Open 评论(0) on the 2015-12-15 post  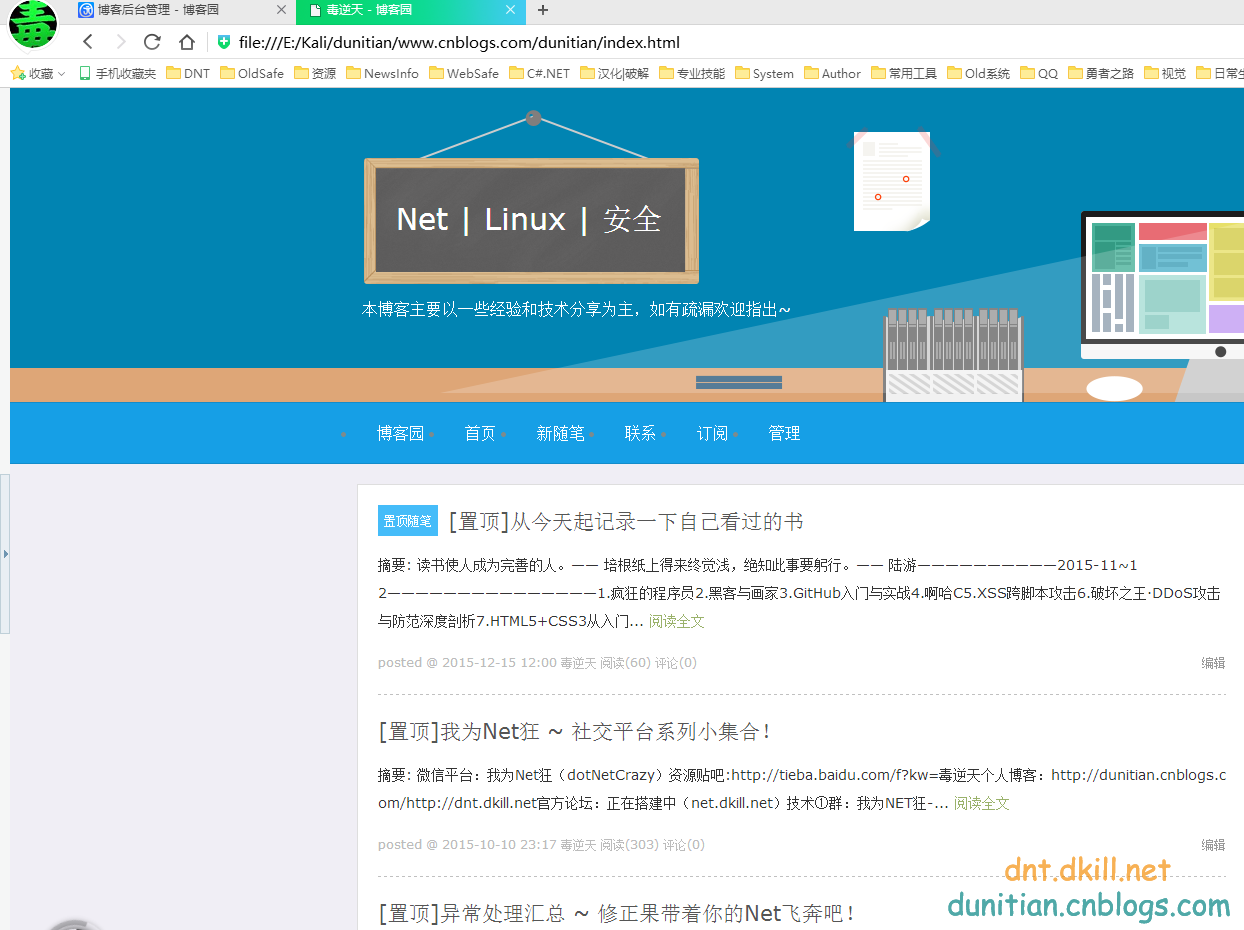(676, 662)
